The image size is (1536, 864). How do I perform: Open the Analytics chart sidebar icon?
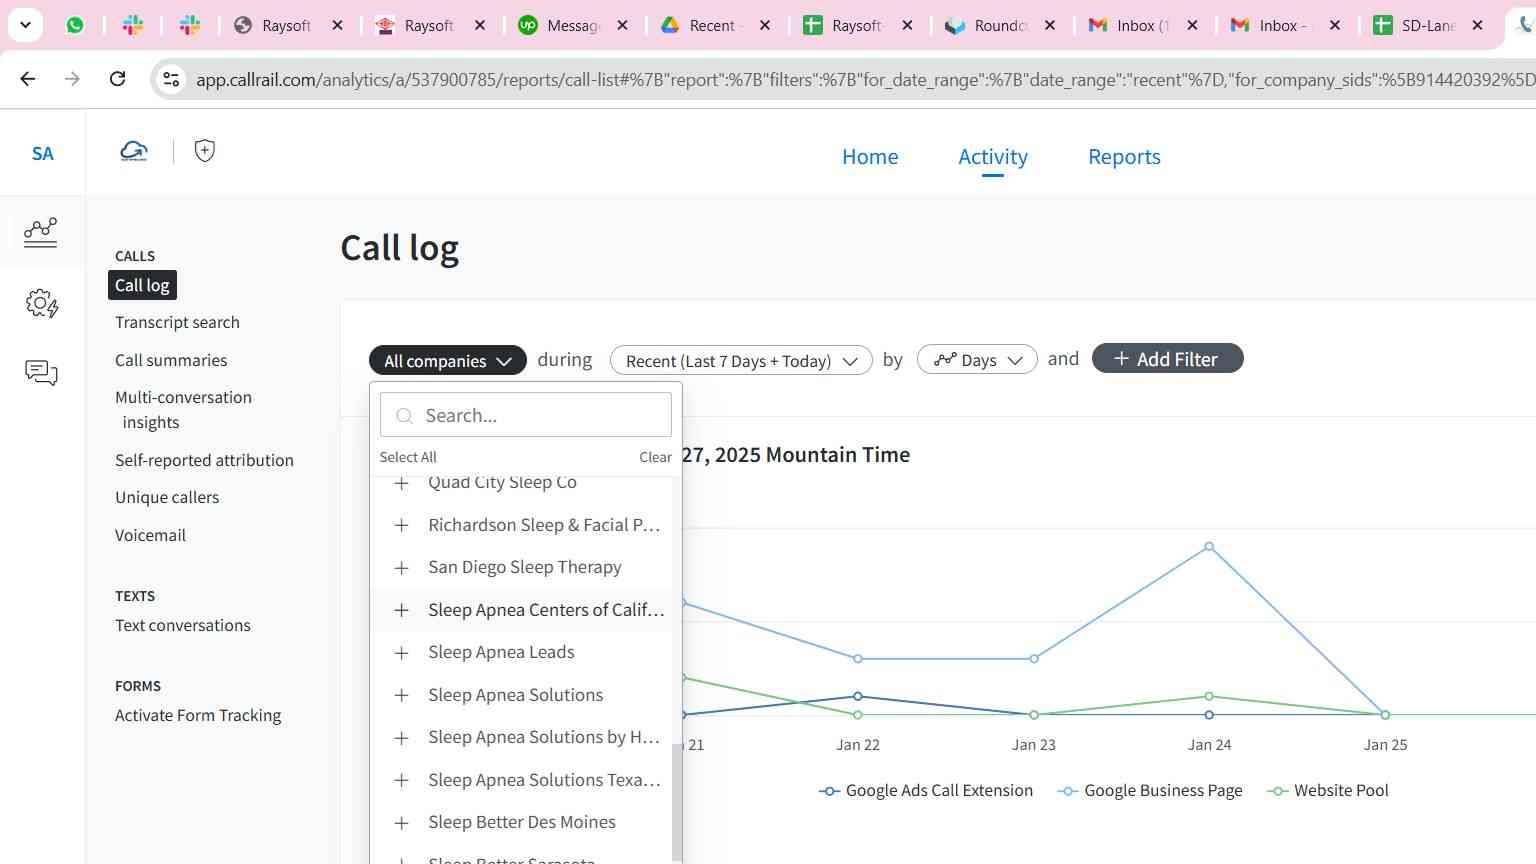[x=41, y=232]
